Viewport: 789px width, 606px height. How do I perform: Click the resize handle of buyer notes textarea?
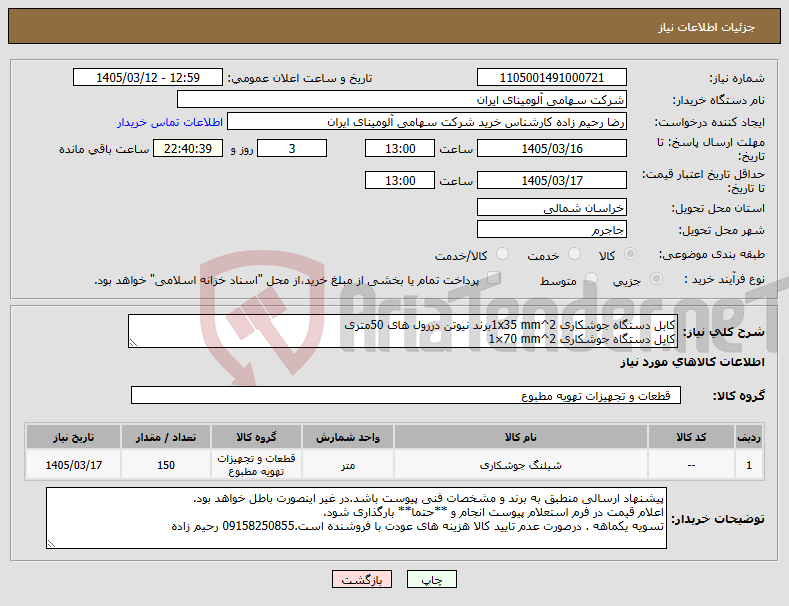click(x=51, y=544)
